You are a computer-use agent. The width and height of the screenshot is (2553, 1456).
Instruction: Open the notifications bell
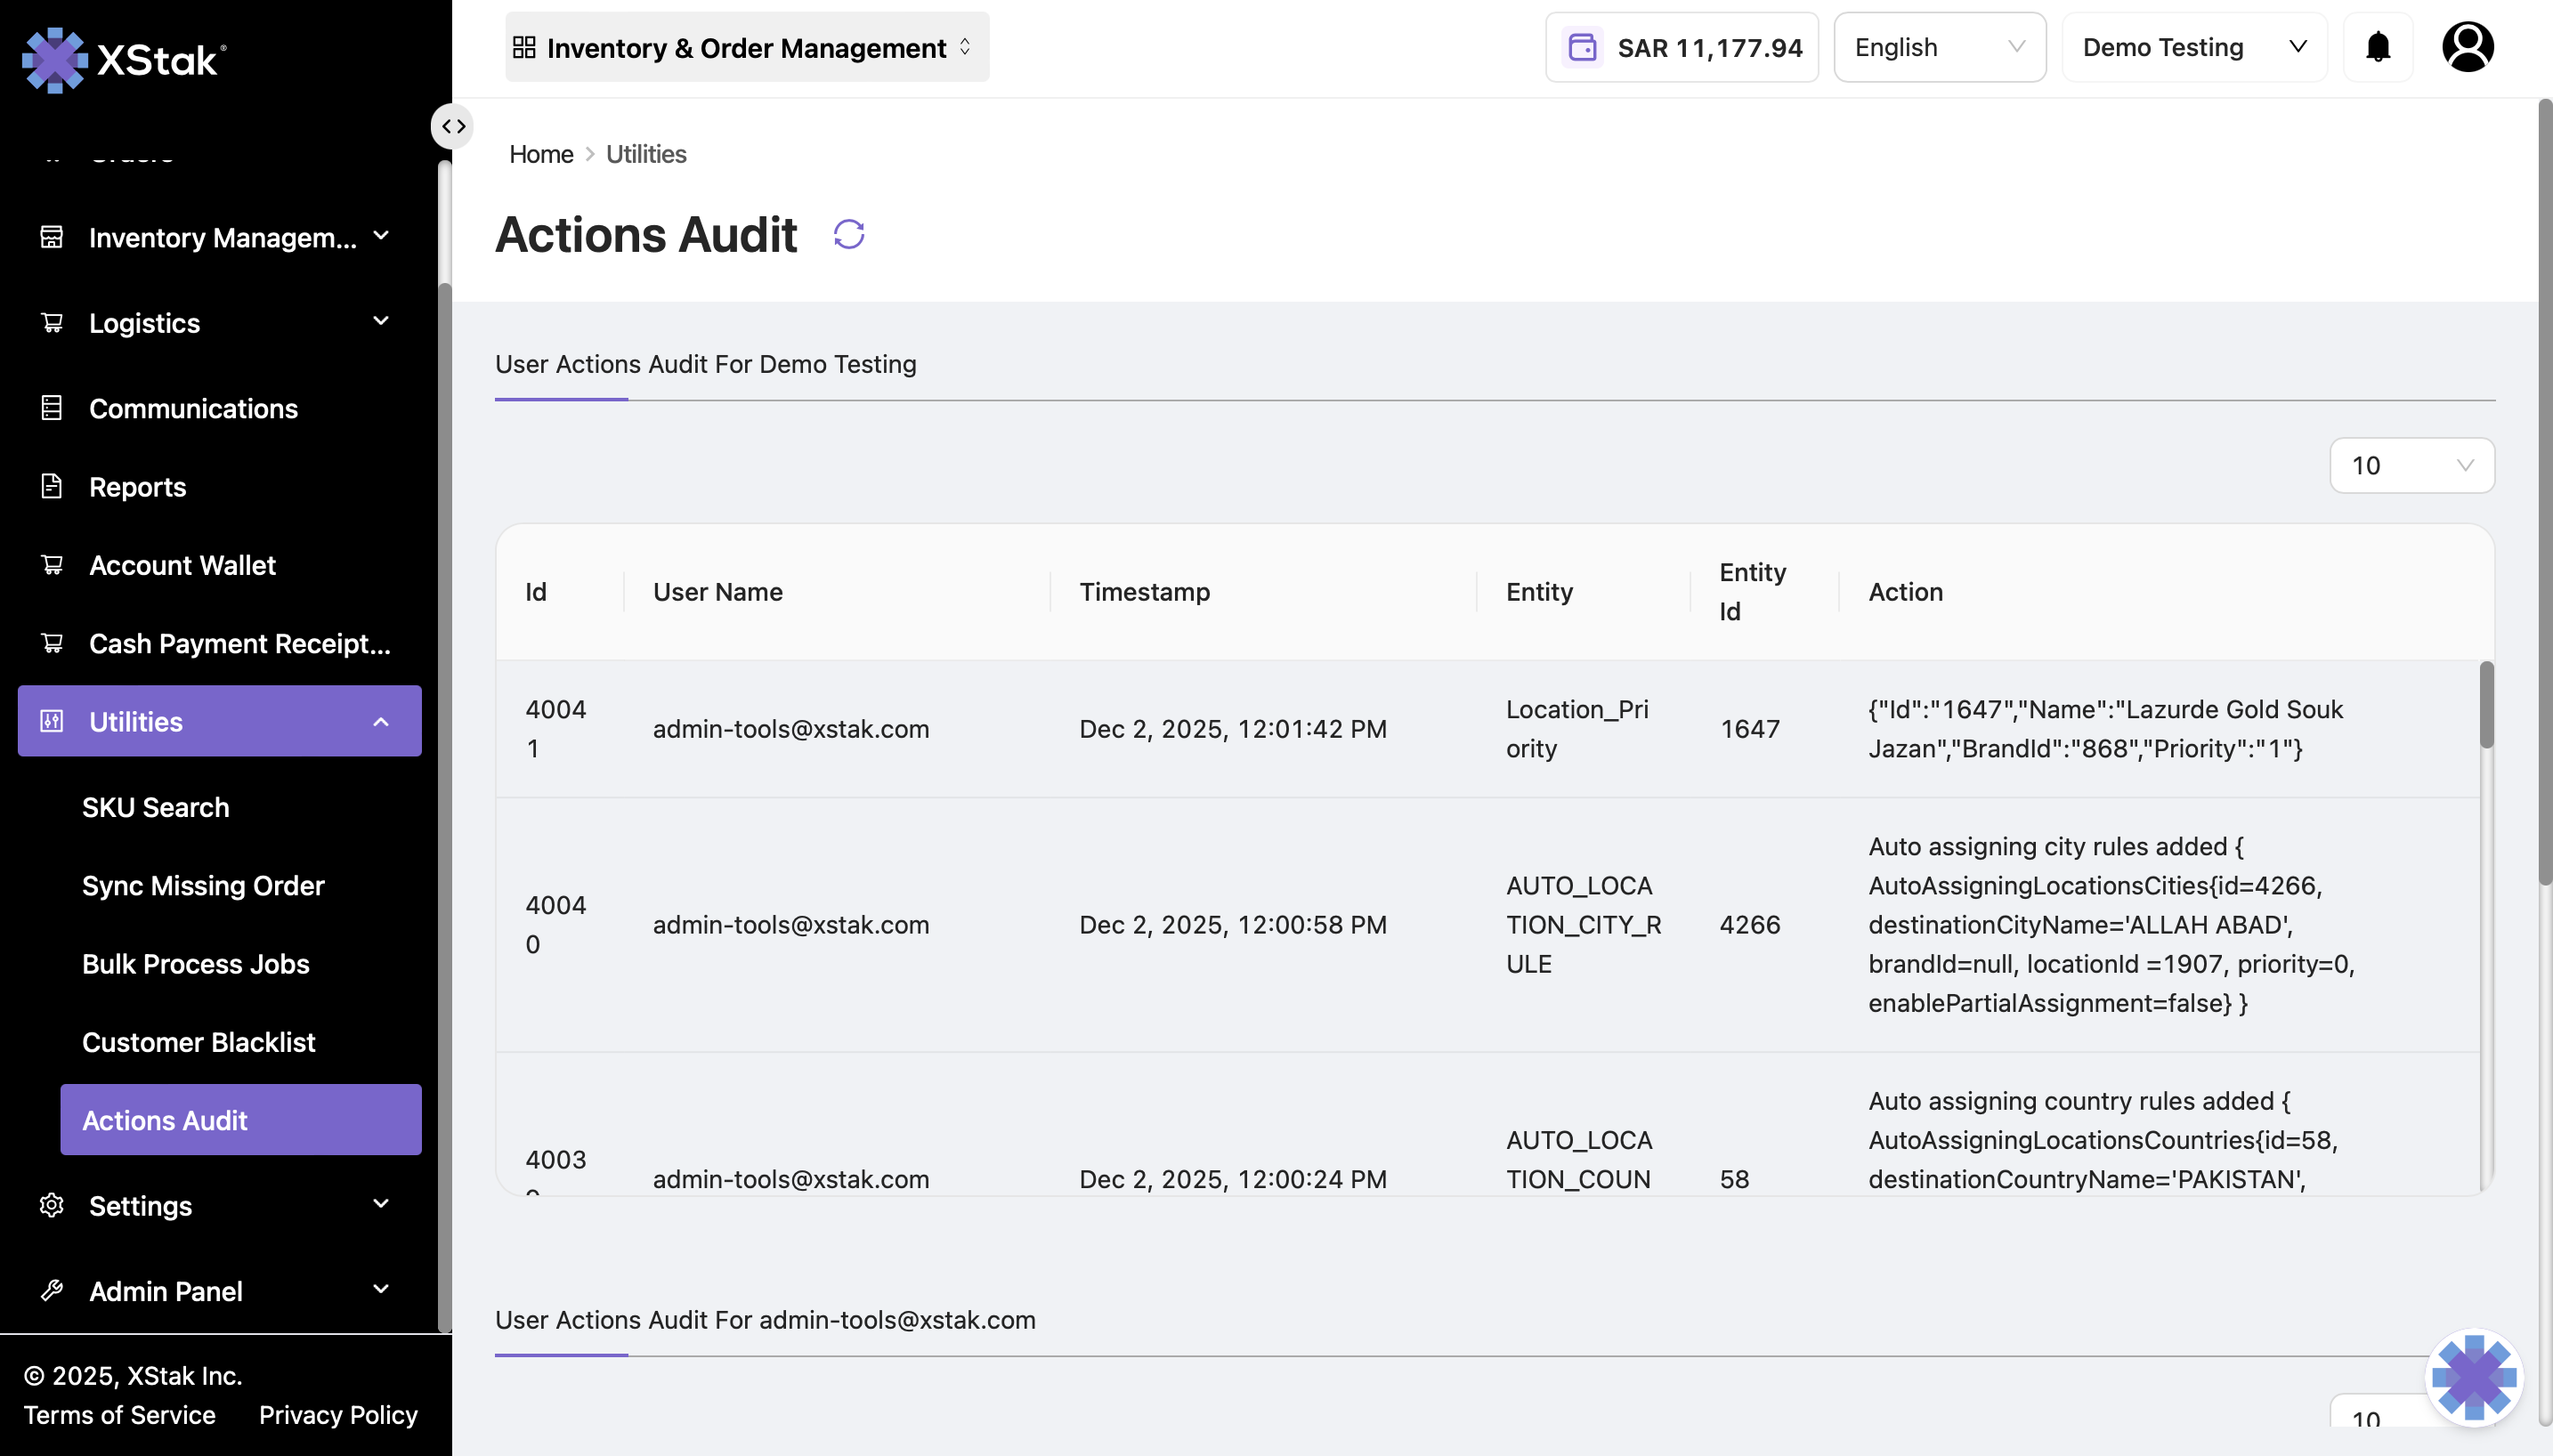pyautogui.click(x=2377, y=47)
